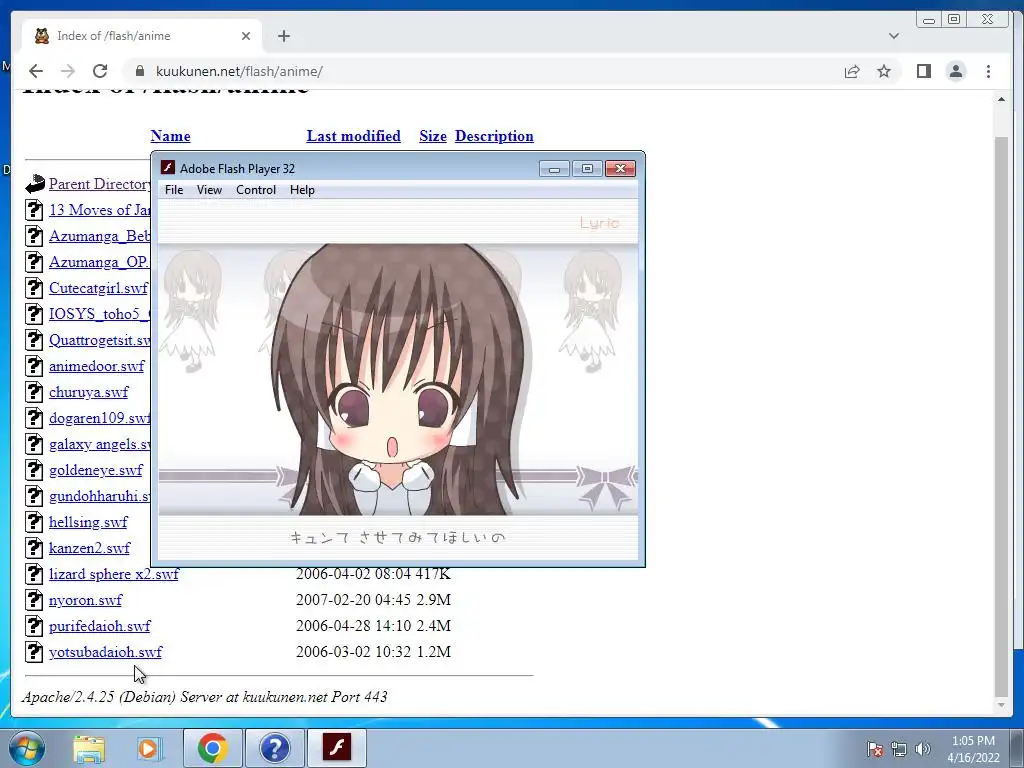Maximize the Adobe Flash Player window
This screenshot has height=768, width=1024.
click(x=587, y=169)
